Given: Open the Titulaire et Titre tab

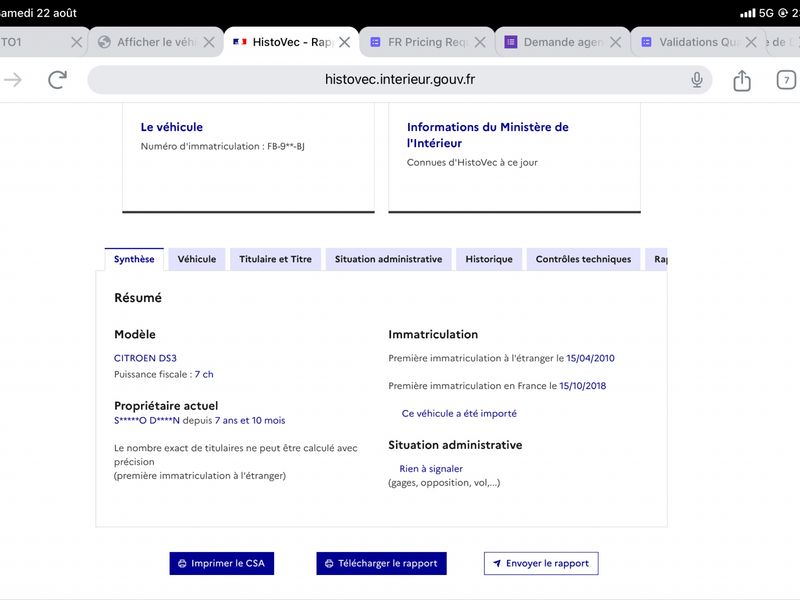Looking at the screenshot, I should tap(276, 259).
